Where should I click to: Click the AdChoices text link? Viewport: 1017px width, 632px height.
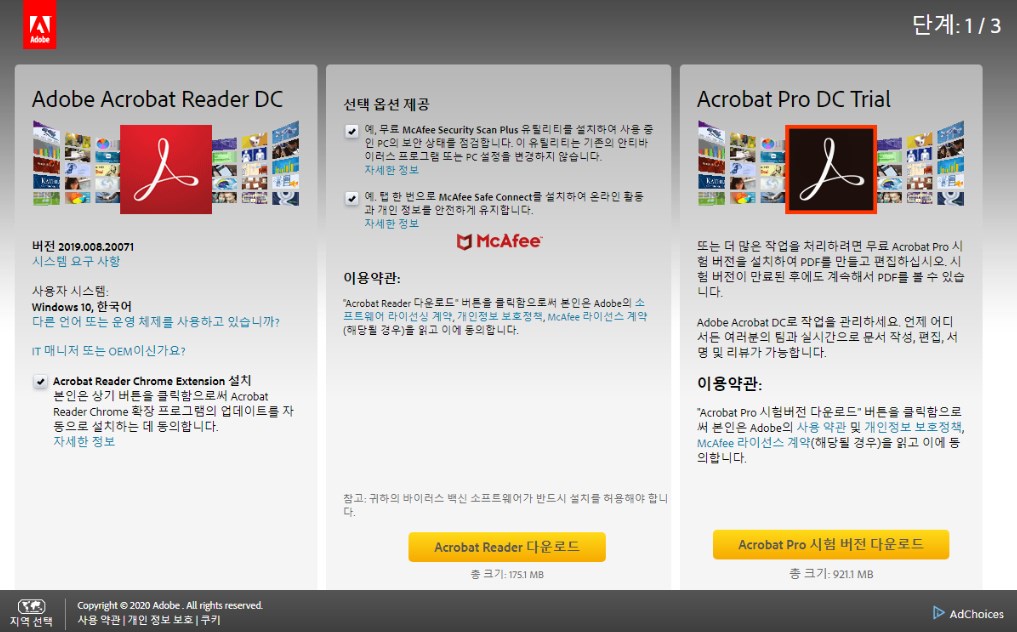click(976, 614)
